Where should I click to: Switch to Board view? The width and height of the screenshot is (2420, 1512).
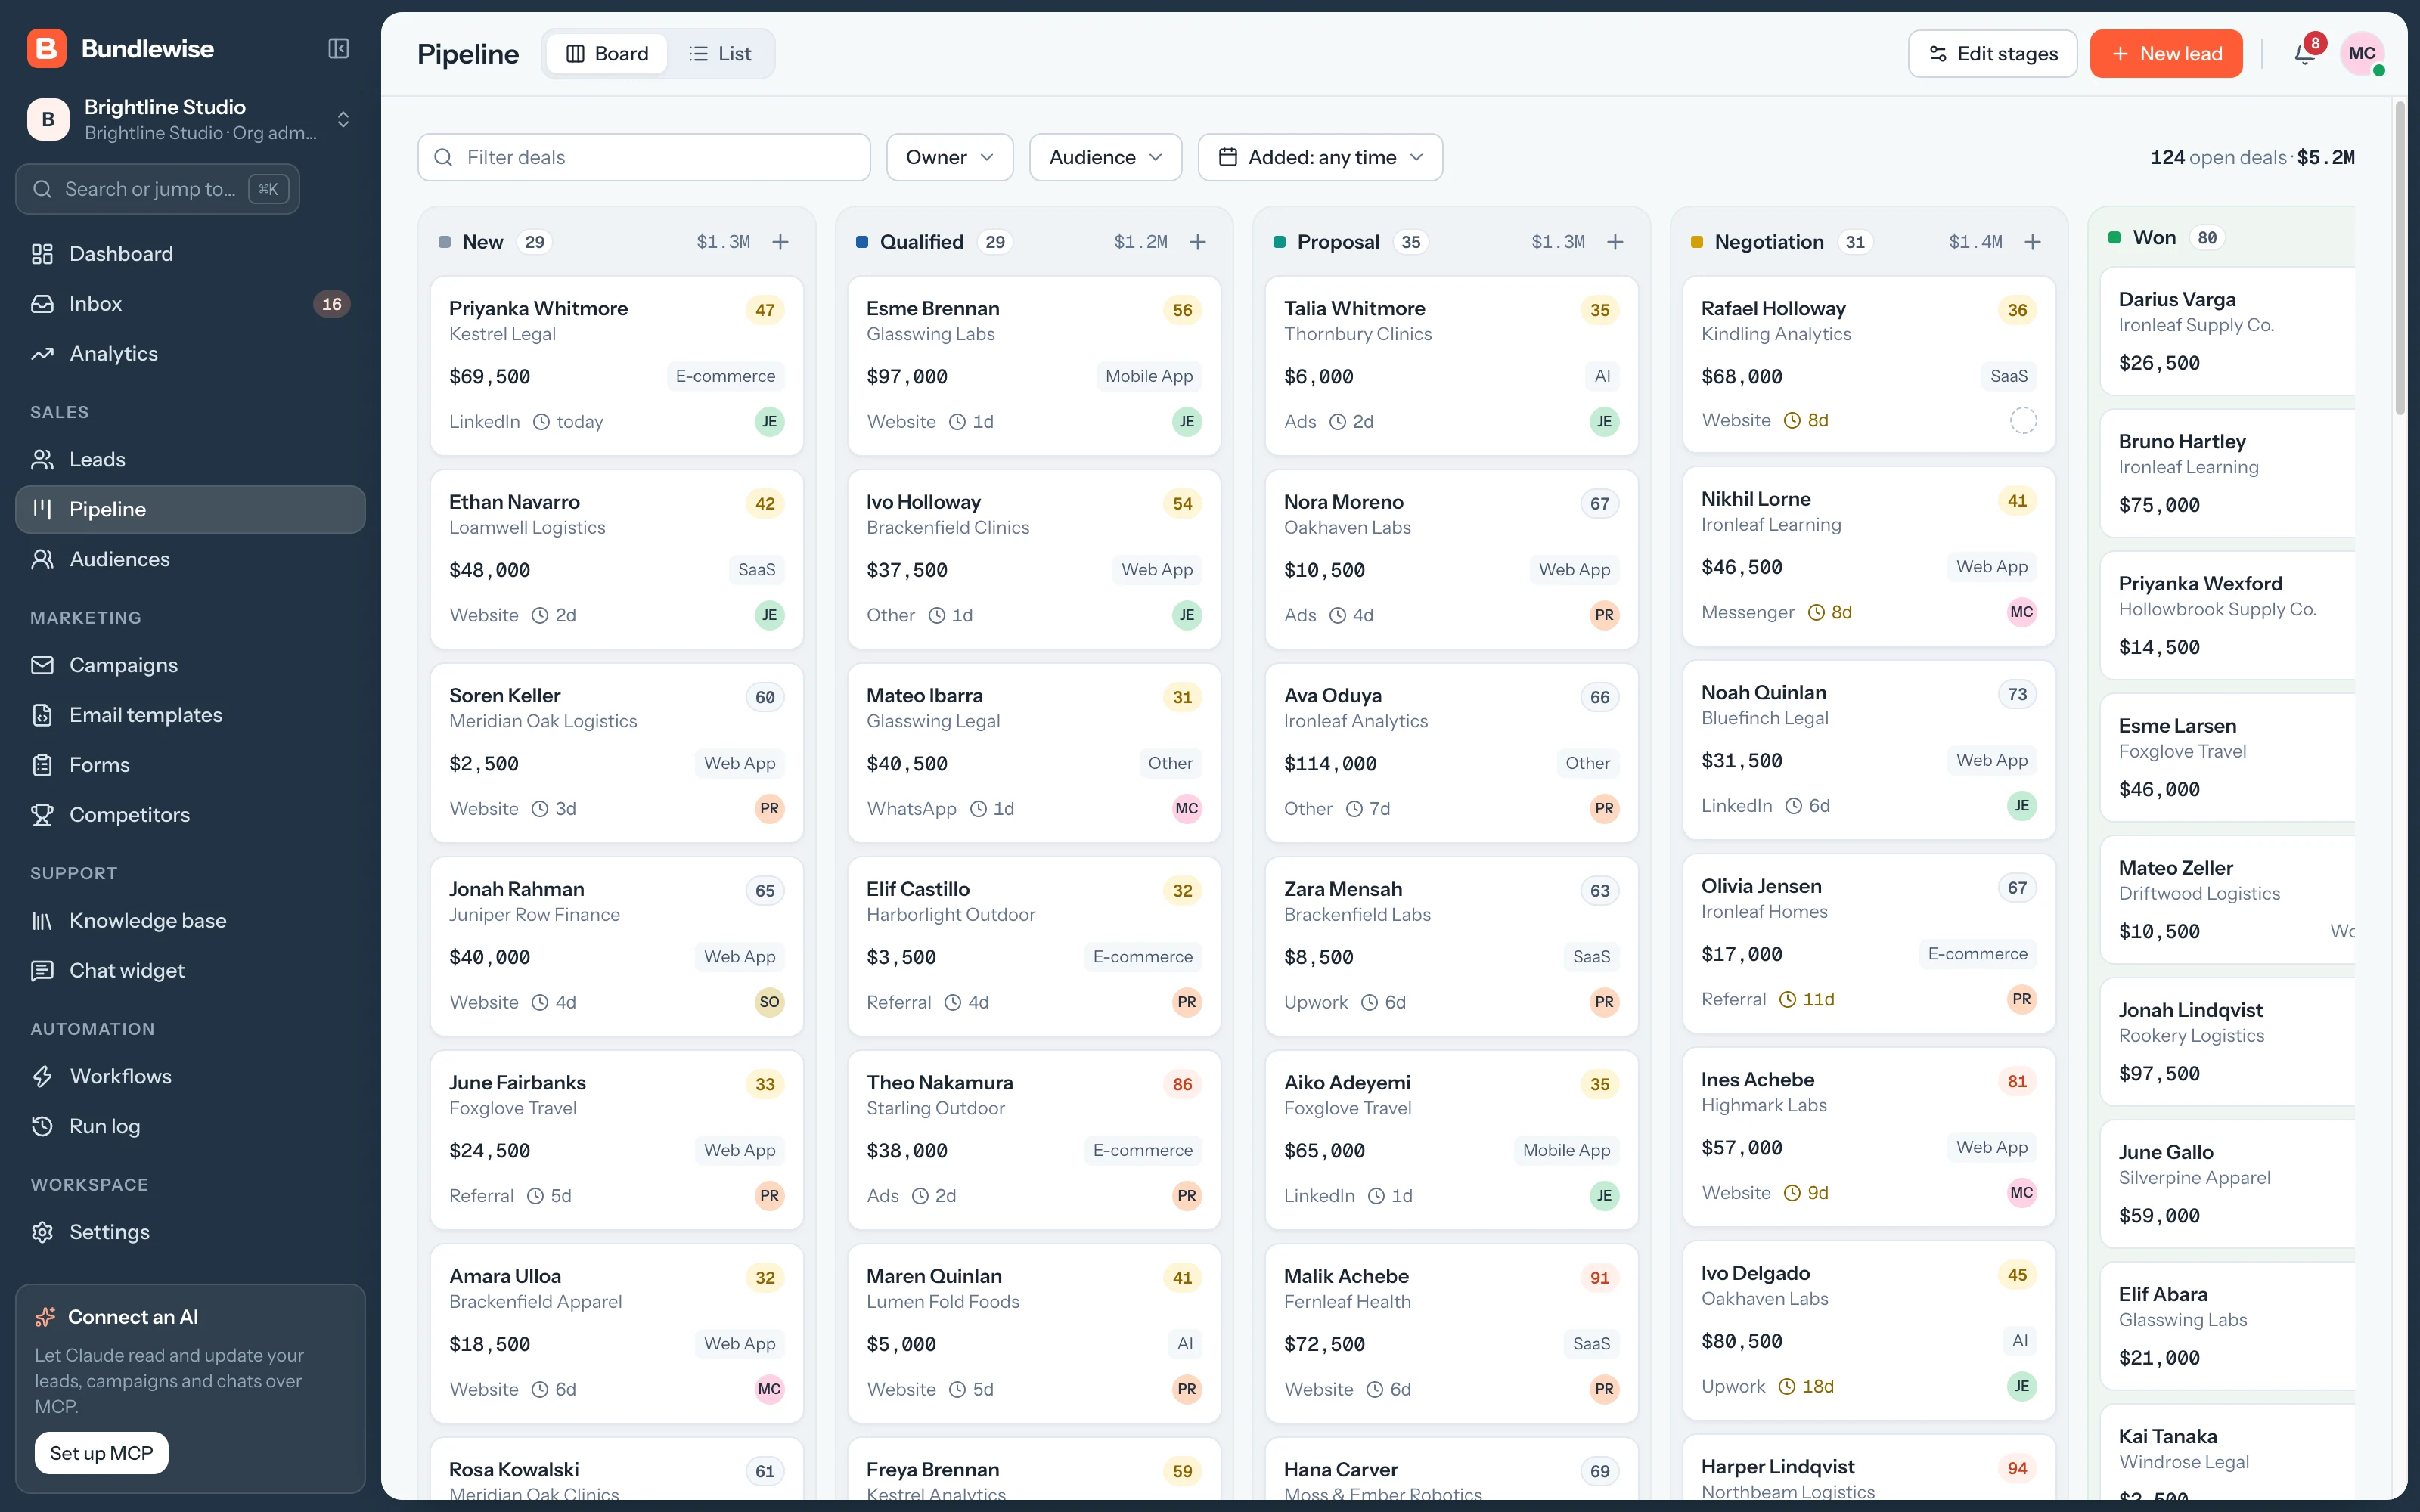607,54
